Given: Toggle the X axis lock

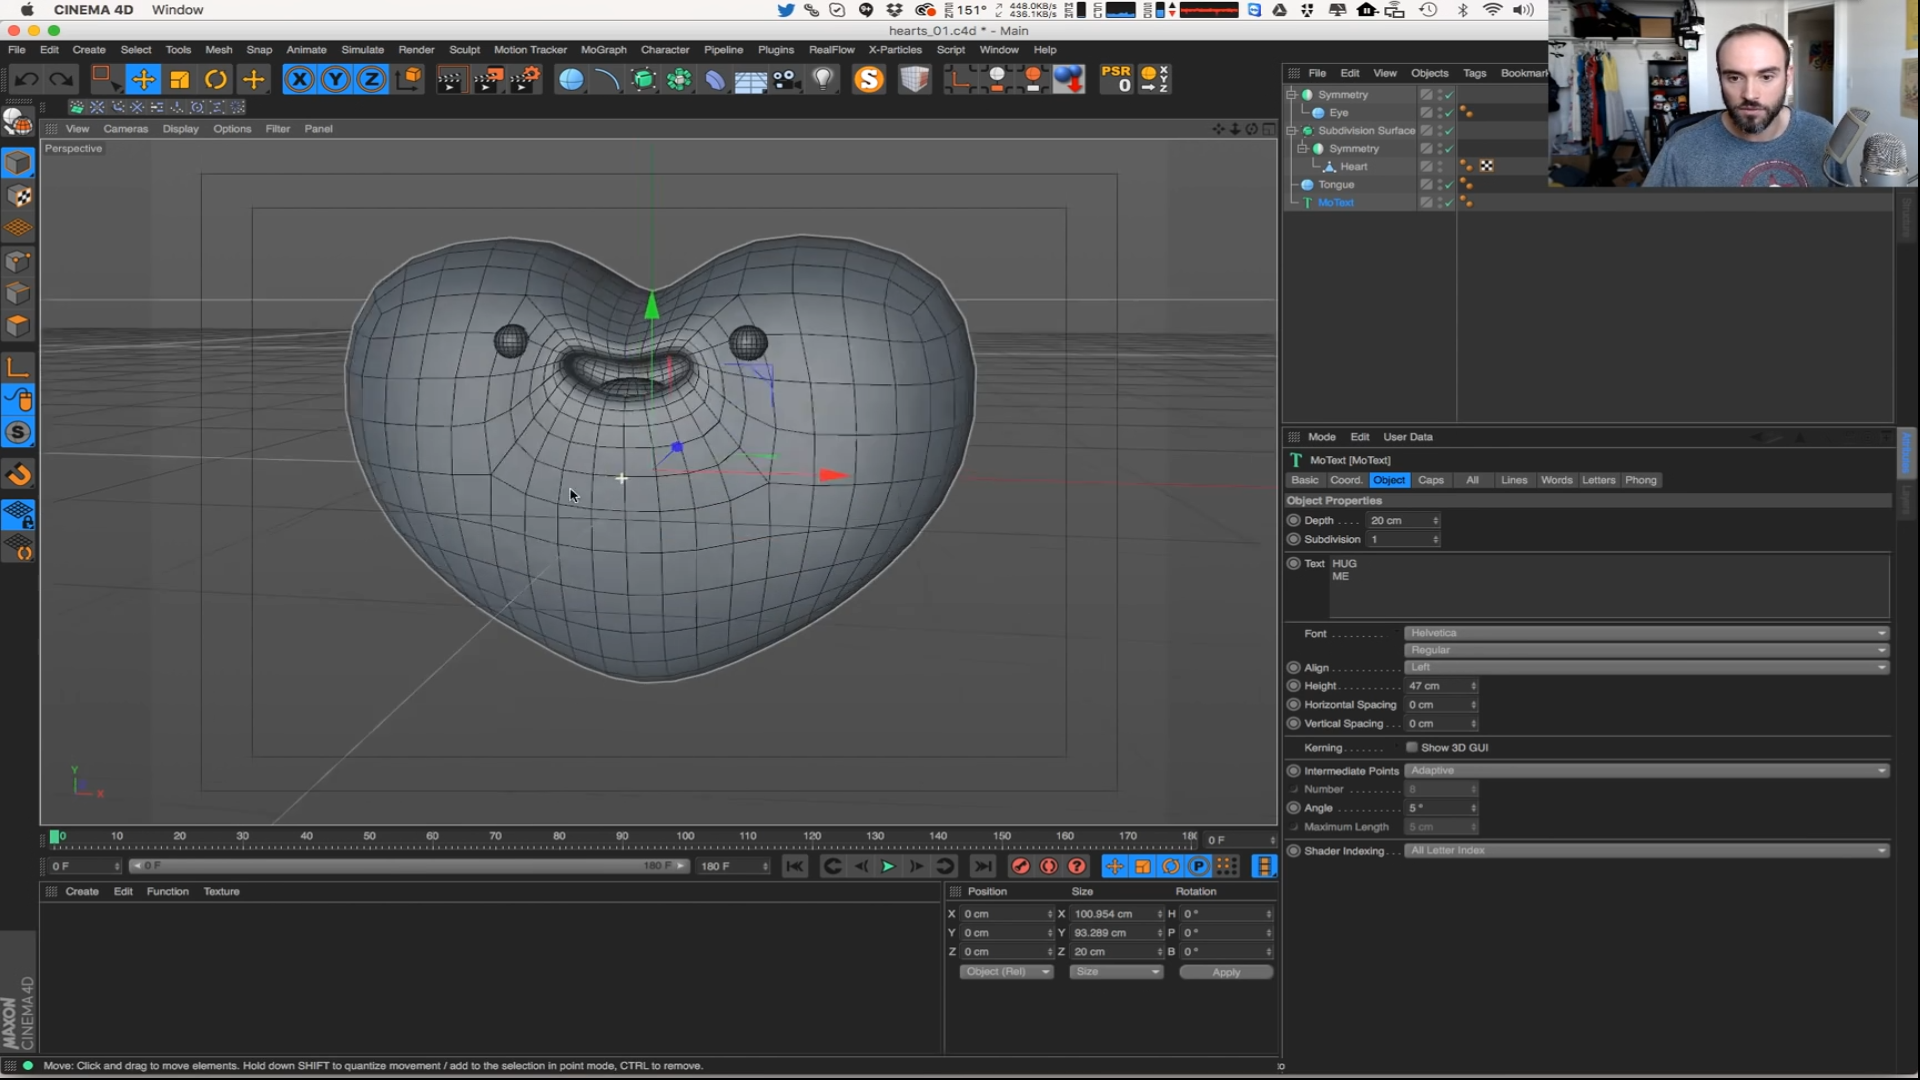Looking at the screenshot, I should click(x=299, y=80).
